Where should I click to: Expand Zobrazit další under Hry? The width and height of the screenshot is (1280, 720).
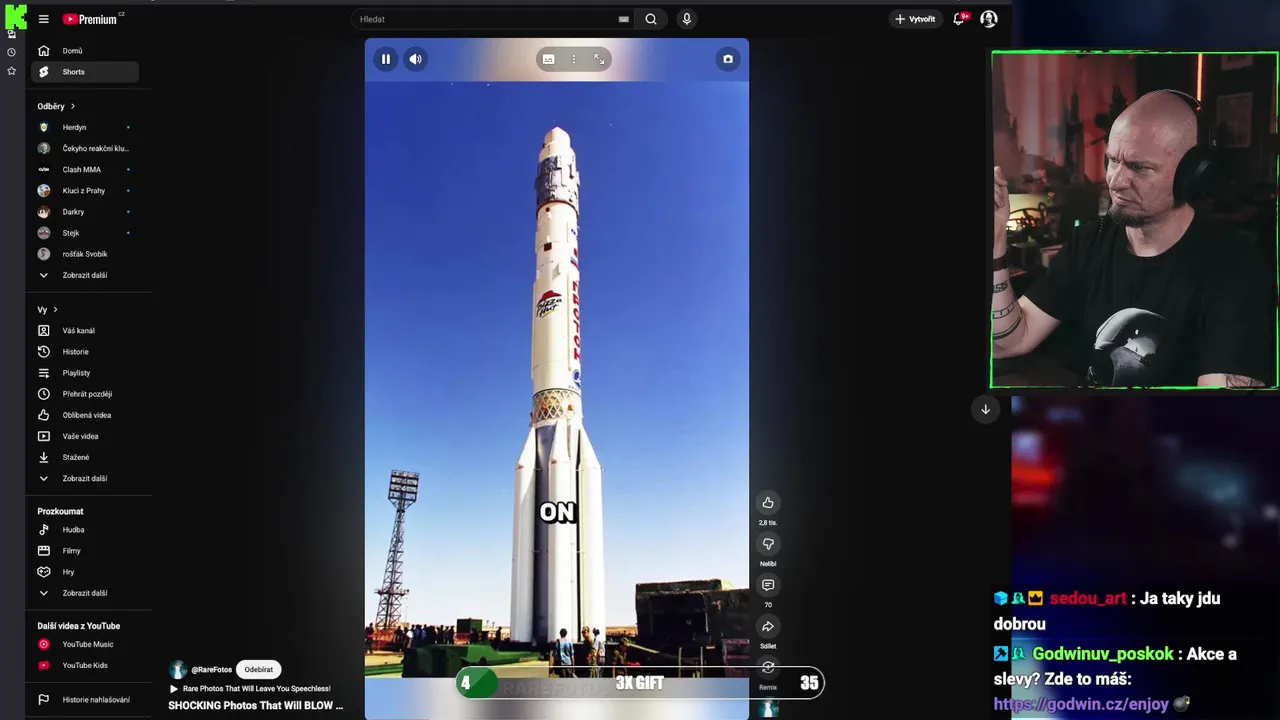tap(84, 593)
